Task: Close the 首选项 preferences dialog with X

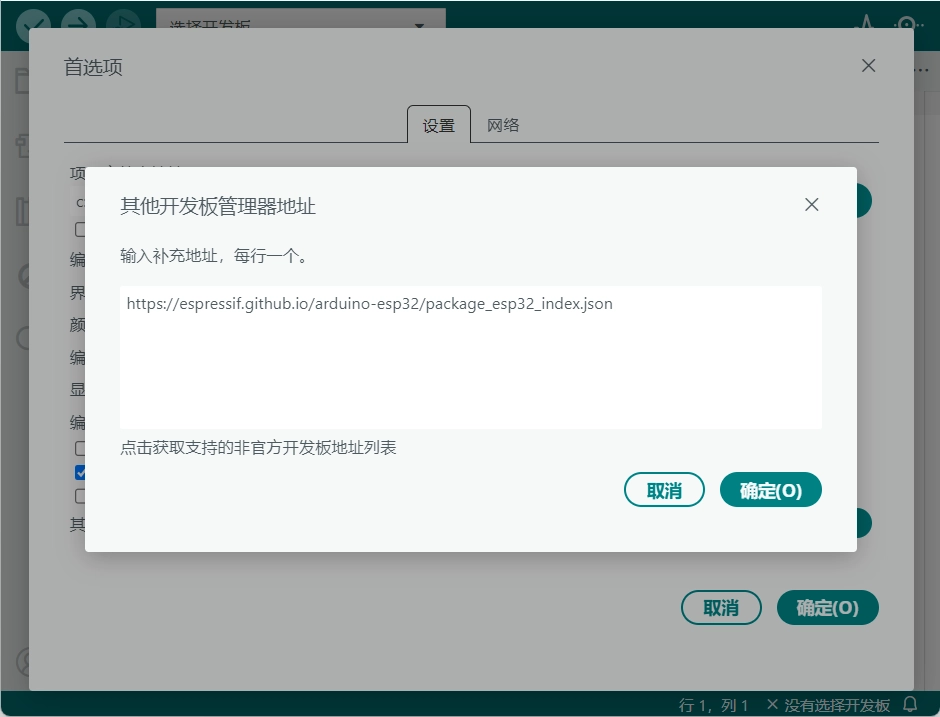Action: point(868,66)
